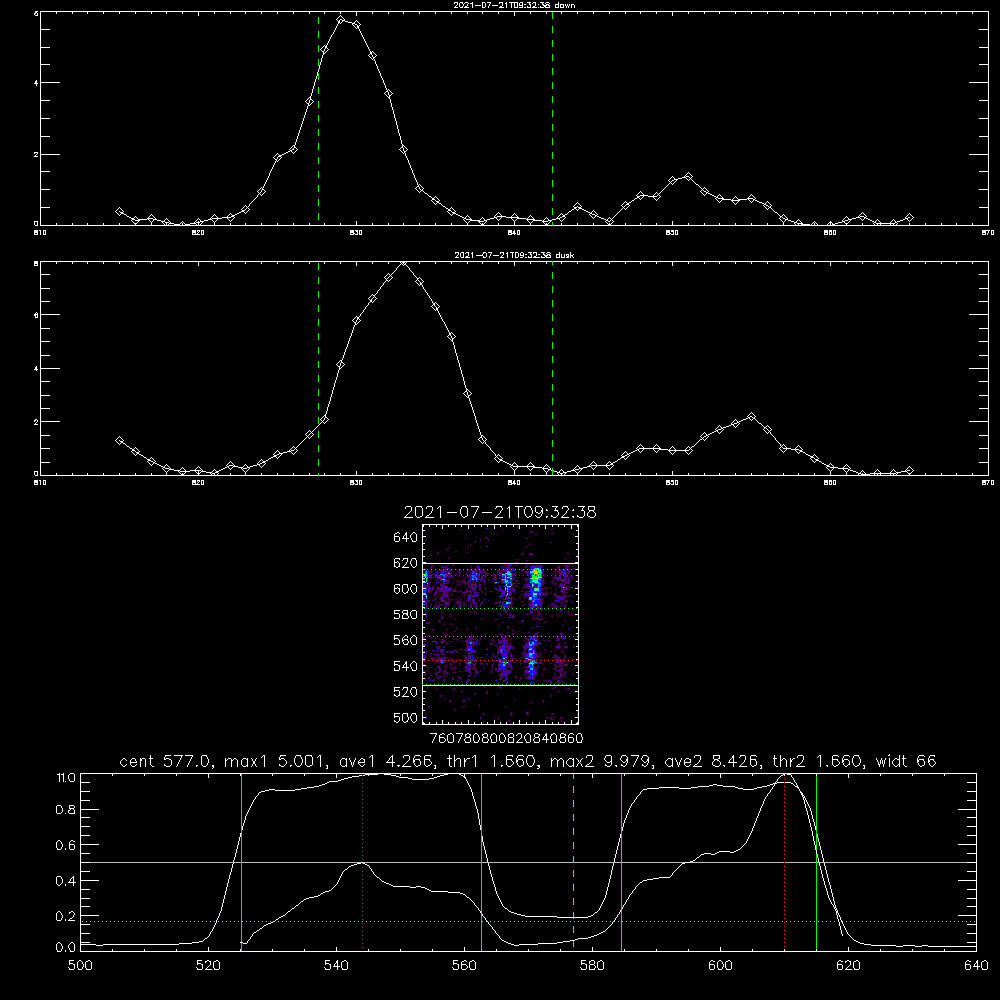Click the bottom plot y-axis label 0.8

pyautogui.click(x=66, y=810)
